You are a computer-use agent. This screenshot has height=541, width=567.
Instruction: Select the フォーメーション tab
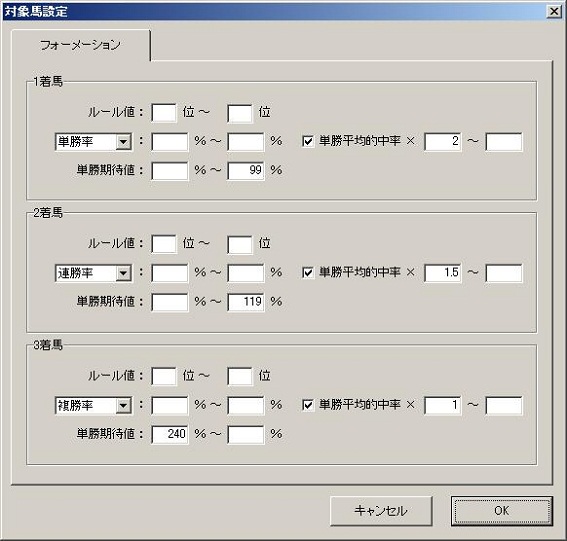pos(80,45)
